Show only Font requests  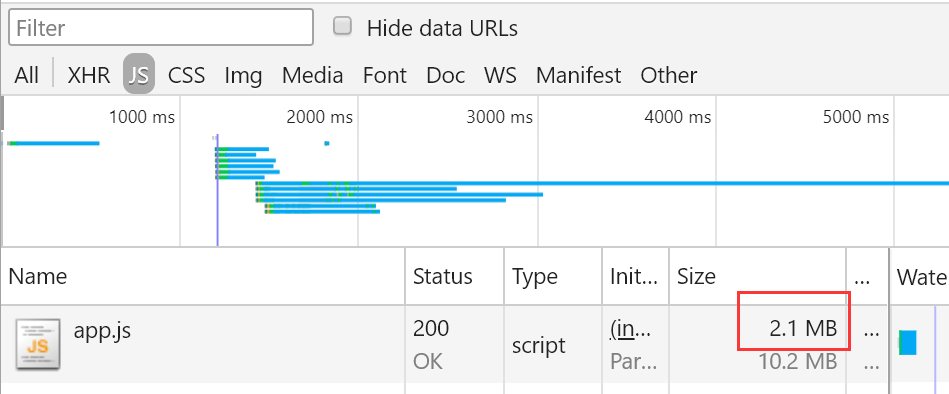[385, 75]
